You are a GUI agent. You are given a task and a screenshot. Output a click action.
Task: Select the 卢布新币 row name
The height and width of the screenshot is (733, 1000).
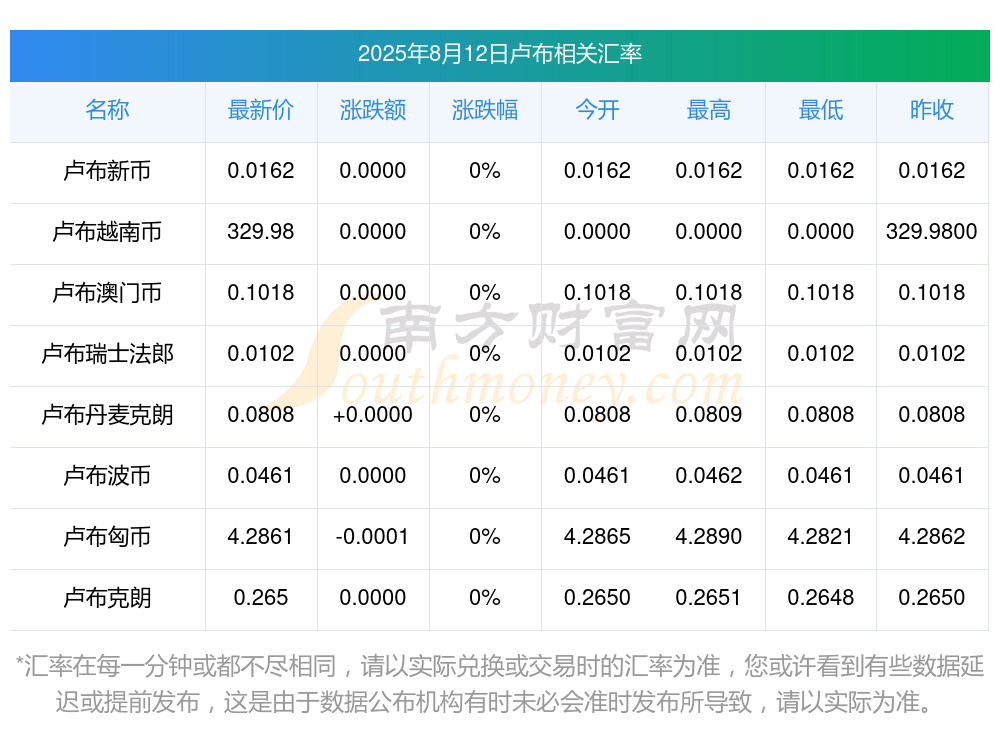pos(107,171)
